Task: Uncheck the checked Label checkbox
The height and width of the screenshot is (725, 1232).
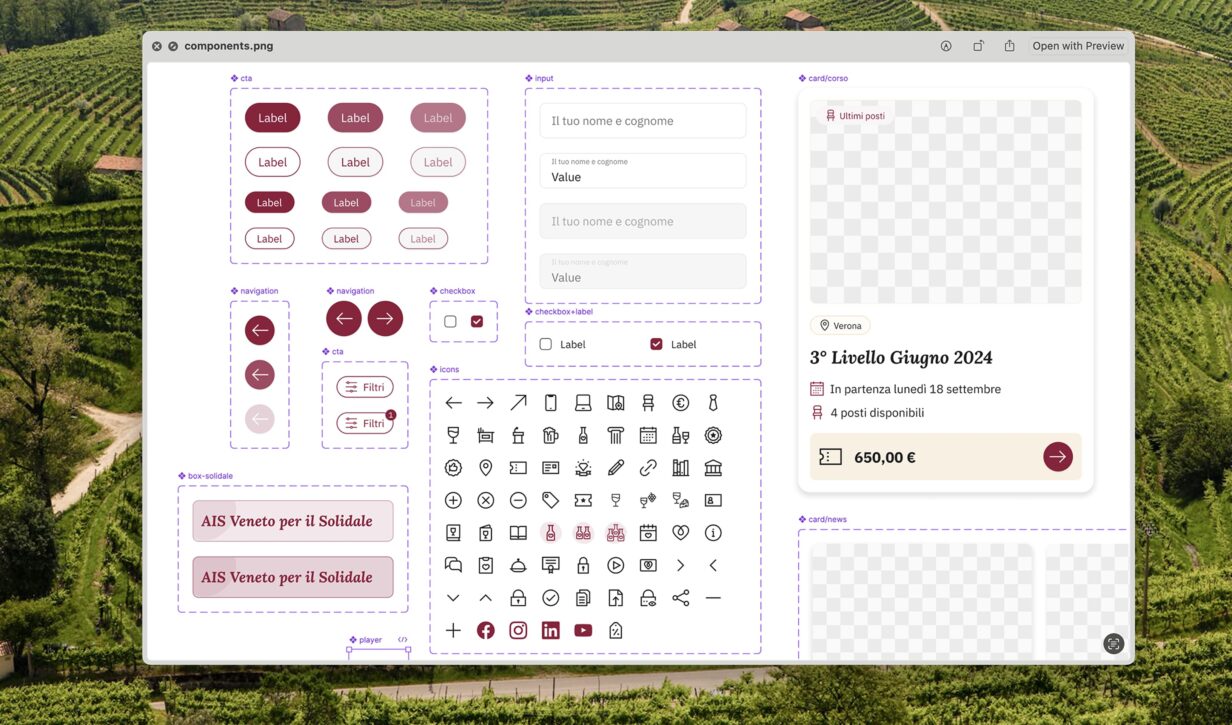Action: coord(656,344)
